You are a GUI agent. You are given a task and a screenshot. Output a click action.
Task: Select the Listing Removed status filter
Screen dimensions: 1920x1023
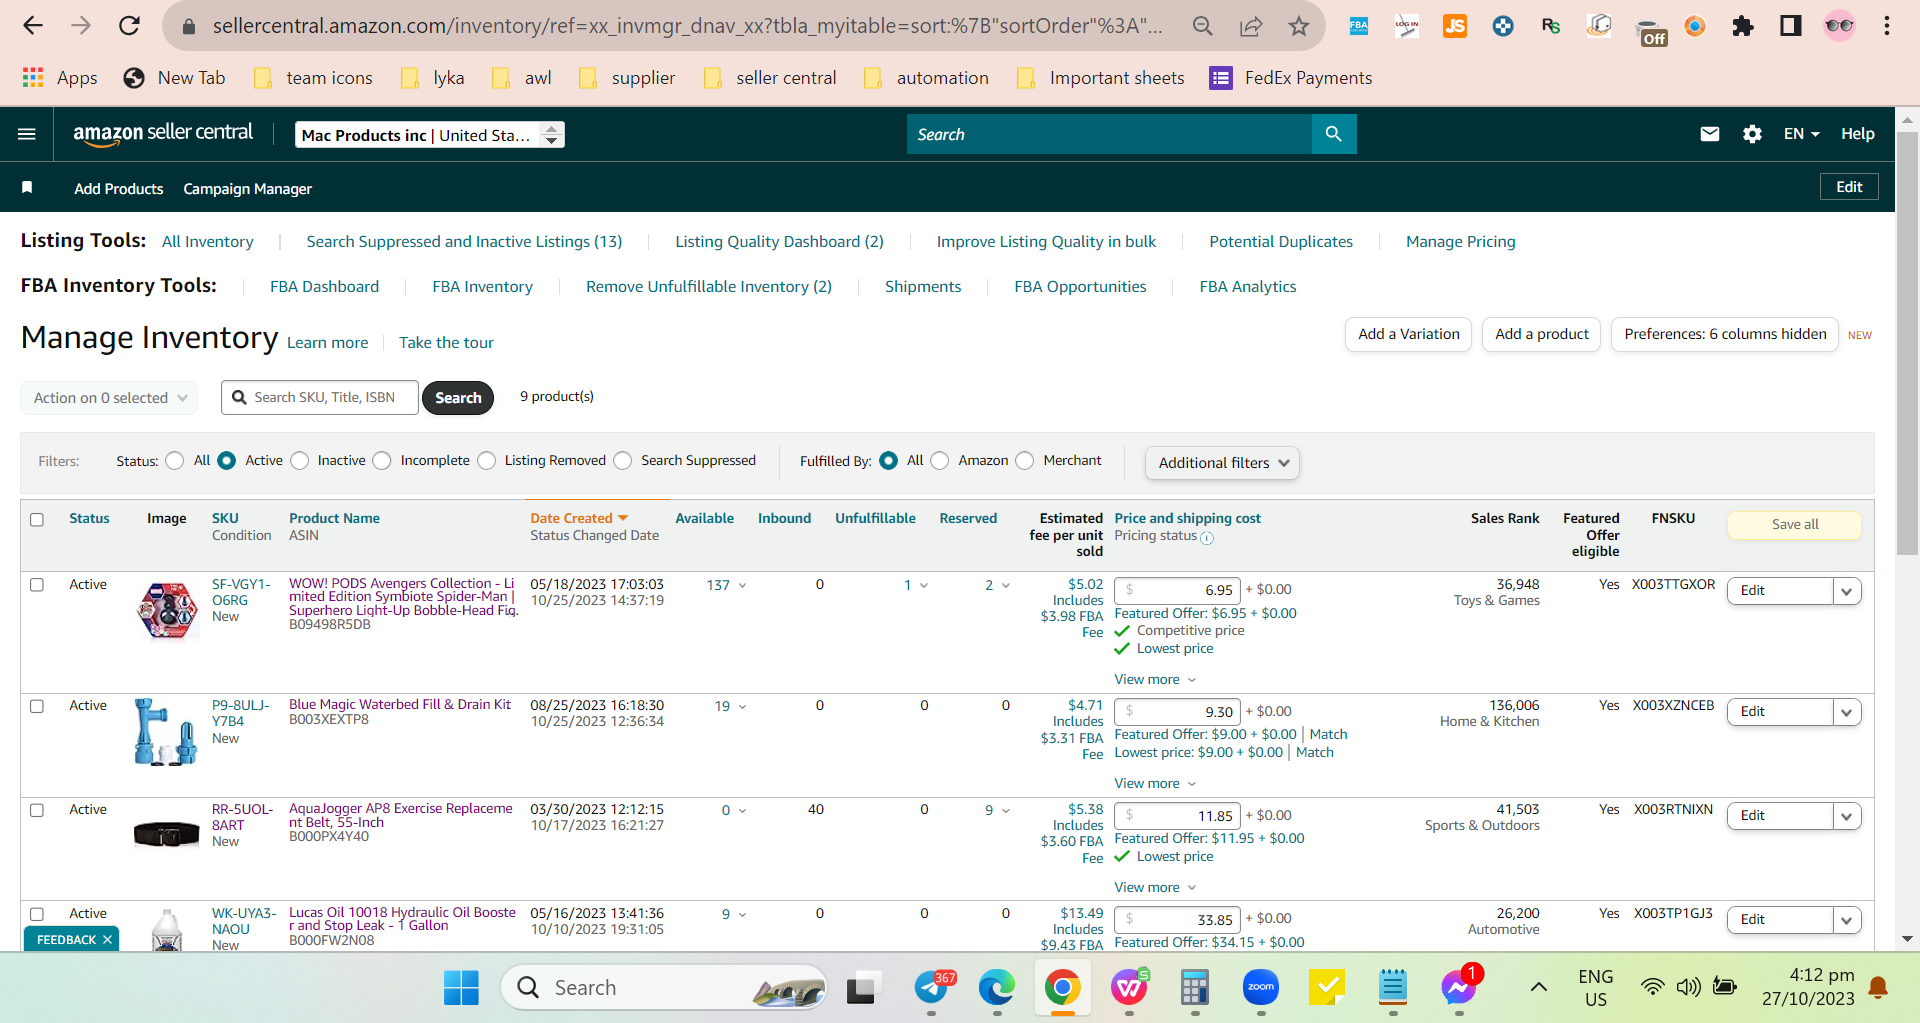click(486, 461)
